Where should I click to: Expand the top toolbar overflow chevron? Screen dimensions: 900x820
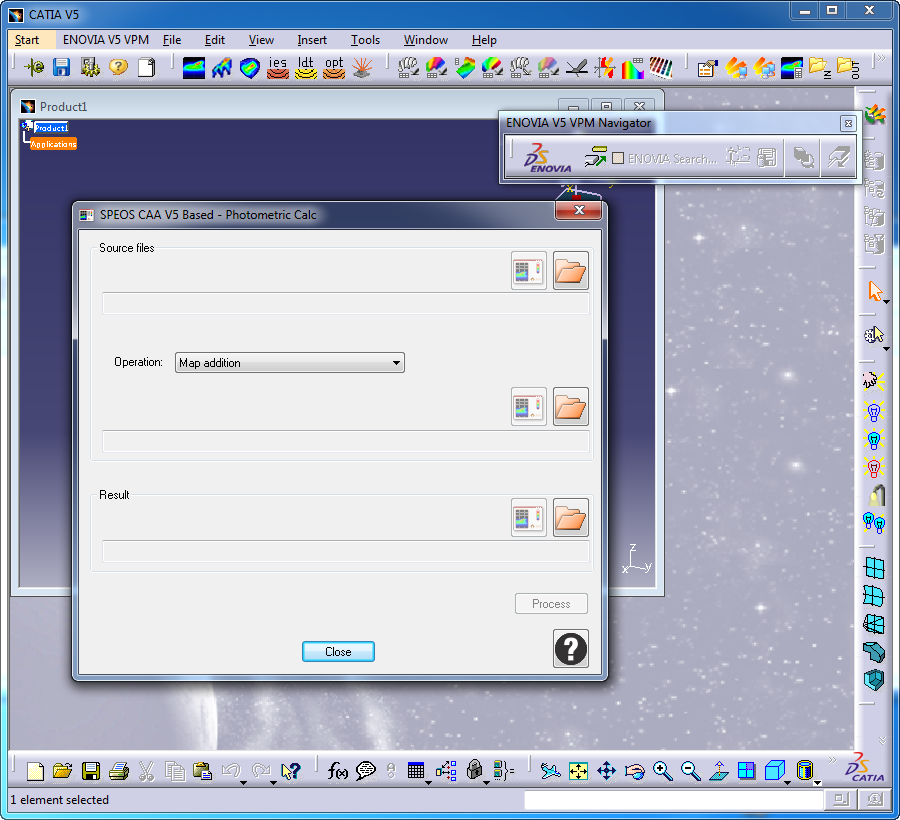[882, 58]
